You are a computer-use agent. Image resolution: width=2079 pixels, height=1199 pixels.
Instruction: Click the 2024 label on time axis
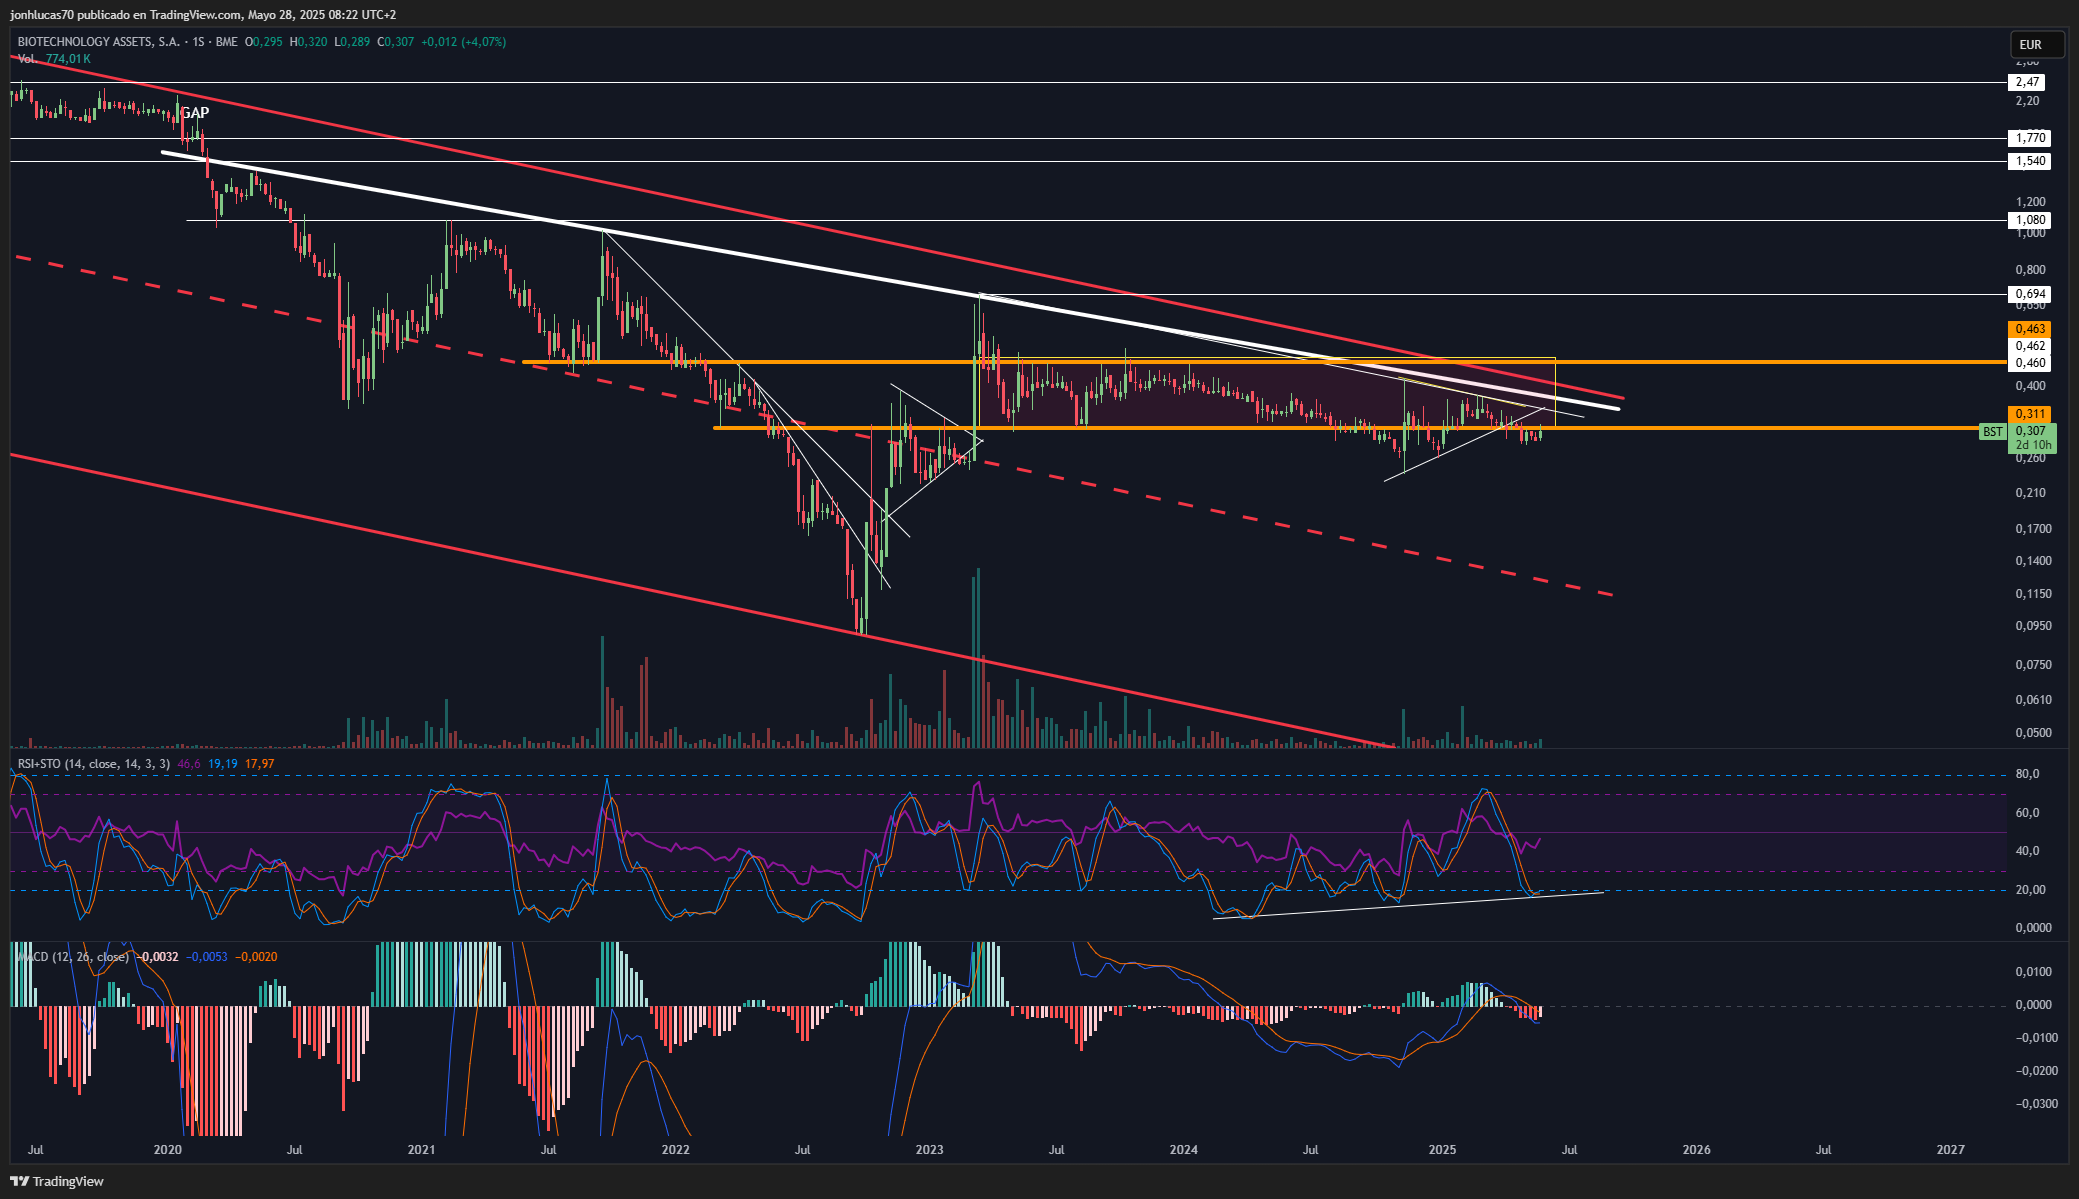pyautogui.click(x=1184, y=1150)
